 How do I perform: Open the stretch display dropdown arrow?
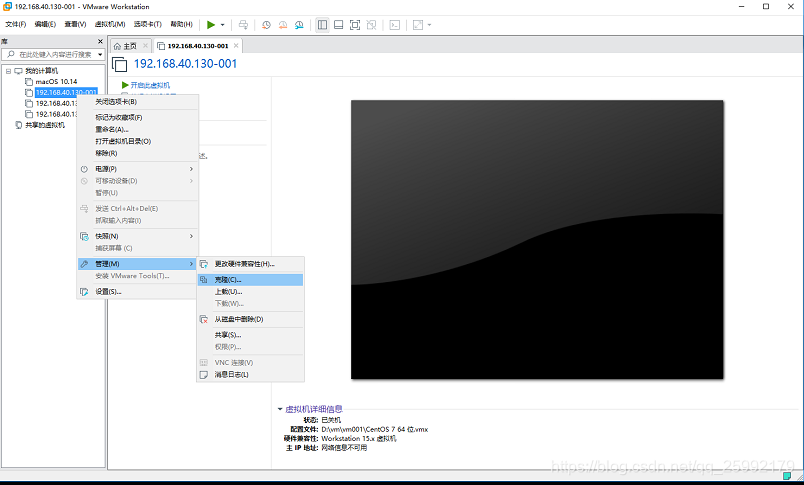tap(430, 25)
